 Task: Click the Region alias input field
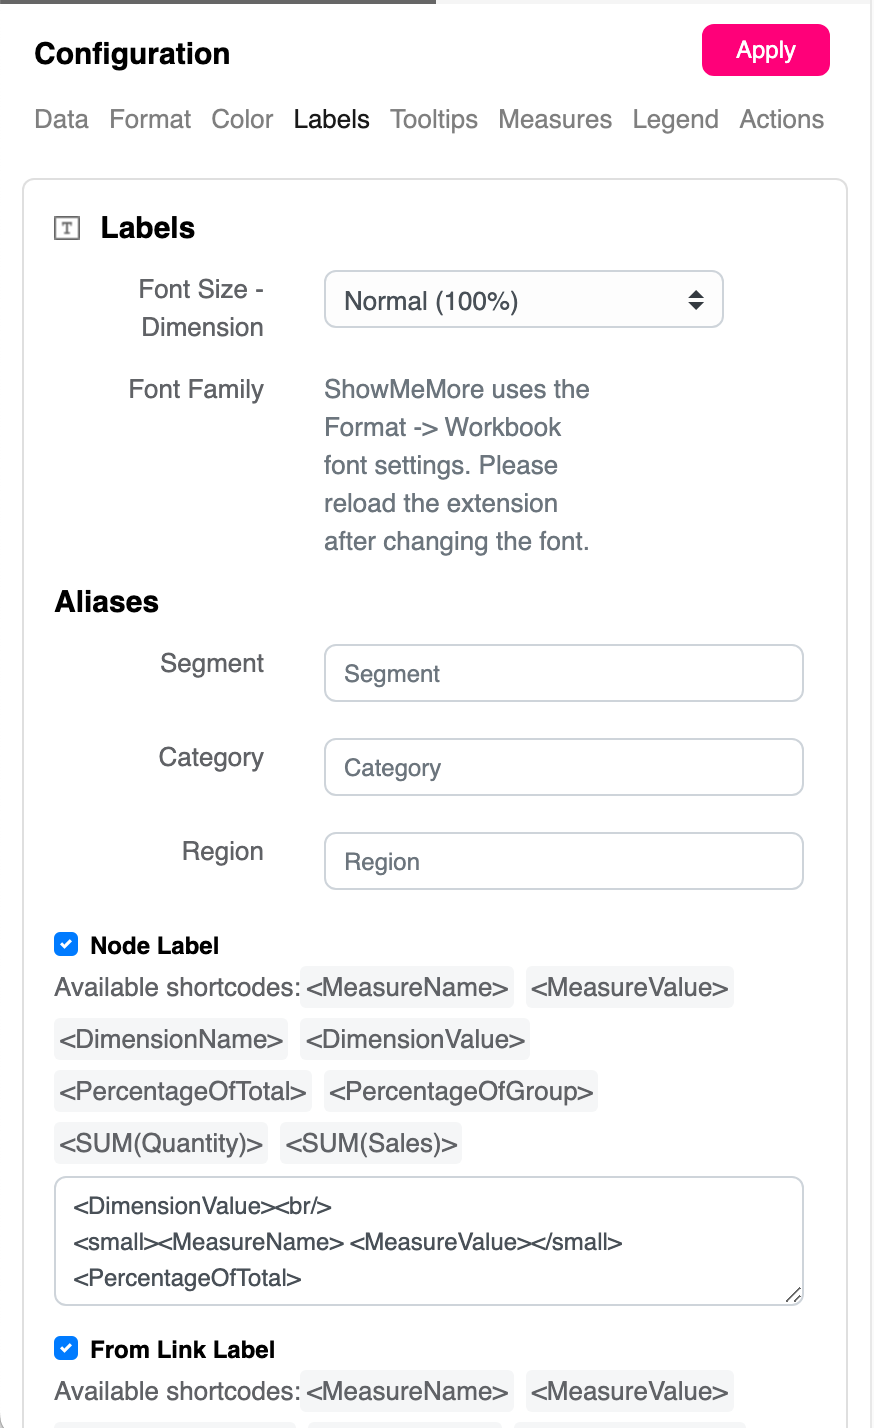(x=564, y=861)
